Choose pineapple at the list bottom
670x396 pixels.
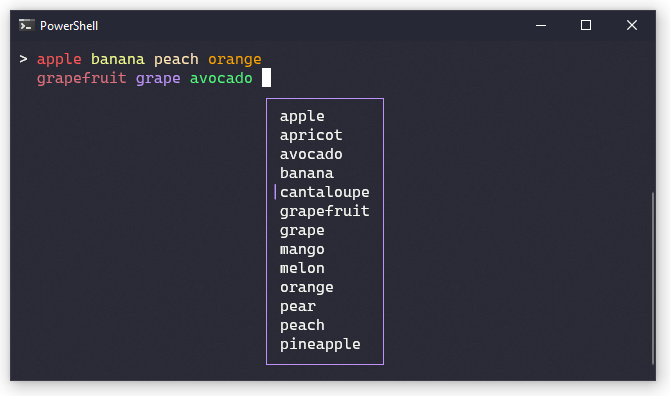click(320, 344)
